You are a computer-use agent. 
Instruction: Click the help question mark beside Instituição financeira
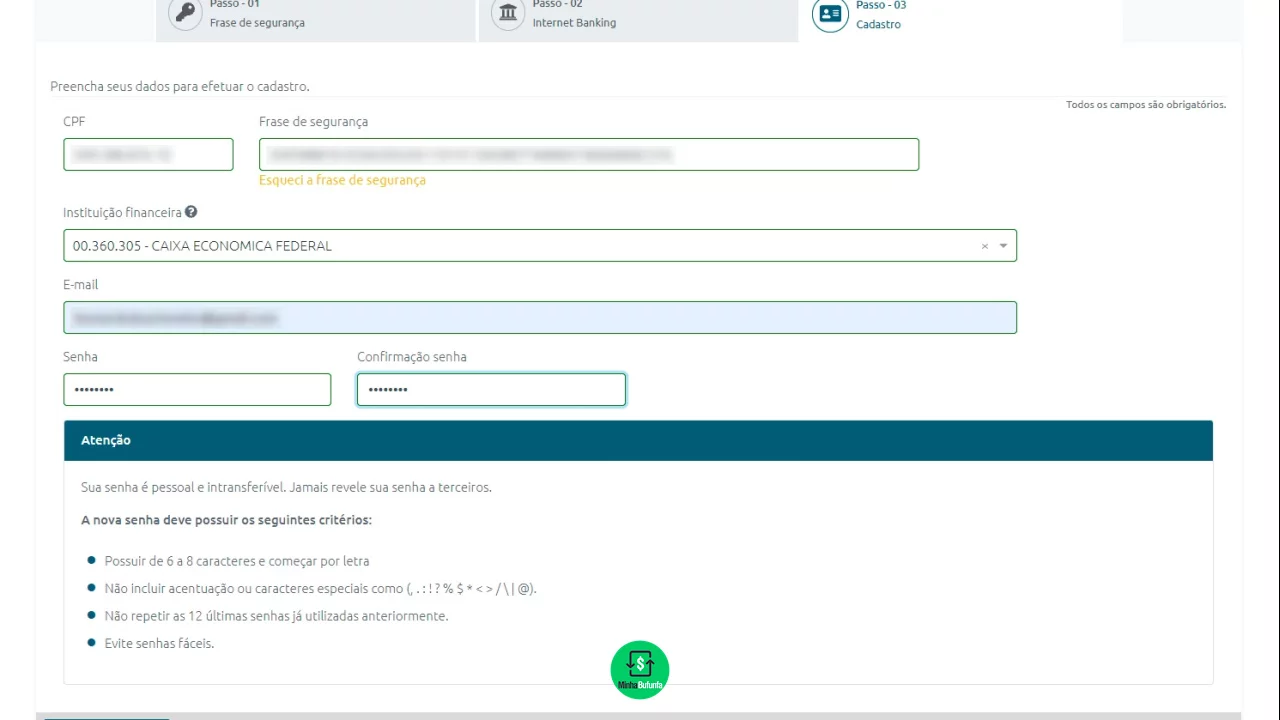[191, 212]
